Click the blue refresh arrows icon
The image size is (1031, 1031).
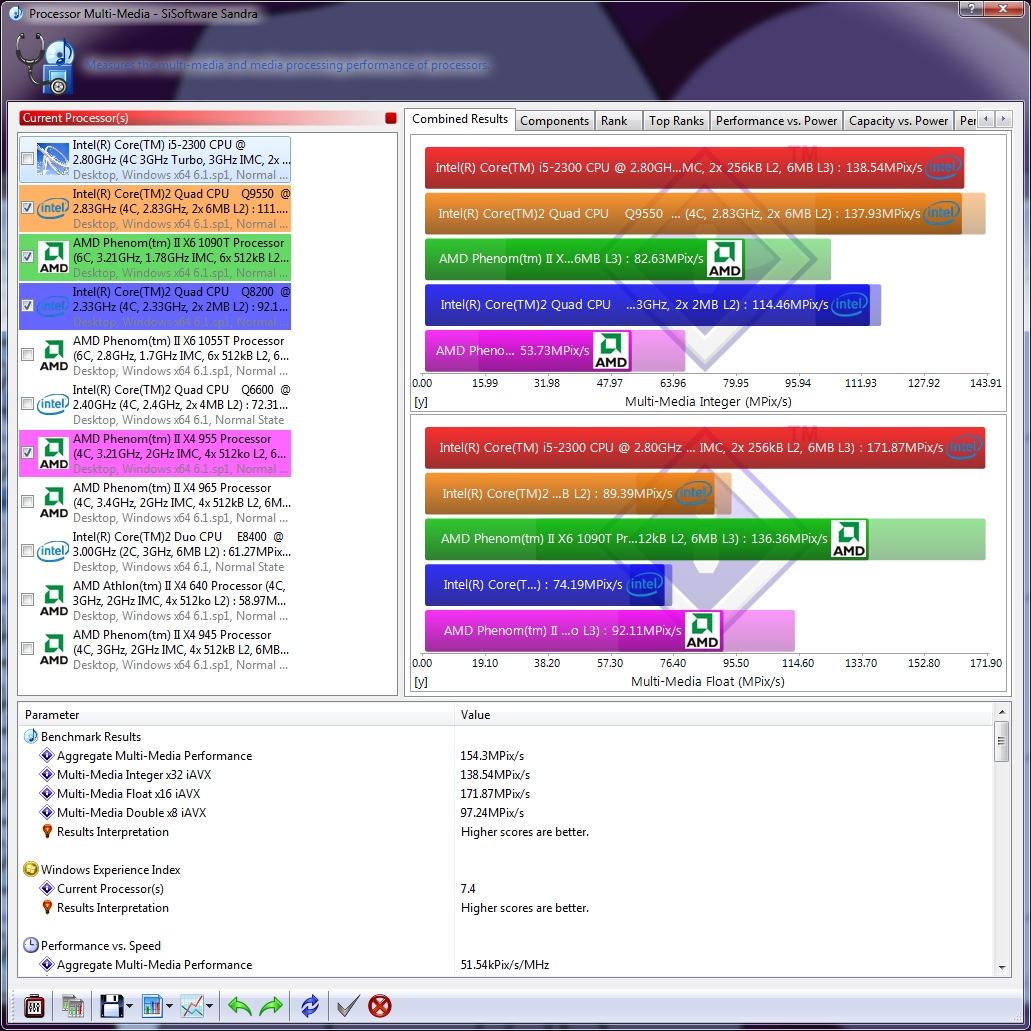(x=310, y=1006)
